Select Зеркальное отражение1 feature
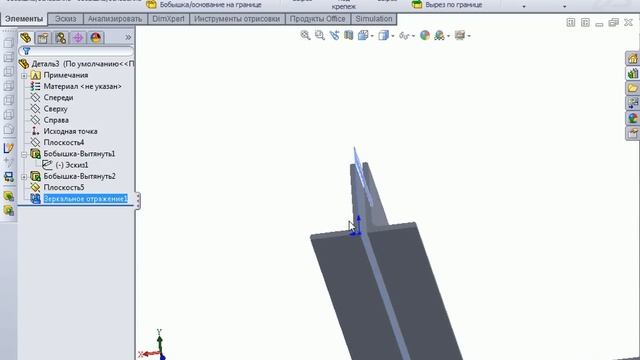This screenshot has width=640, height=360. coord(85,199)
